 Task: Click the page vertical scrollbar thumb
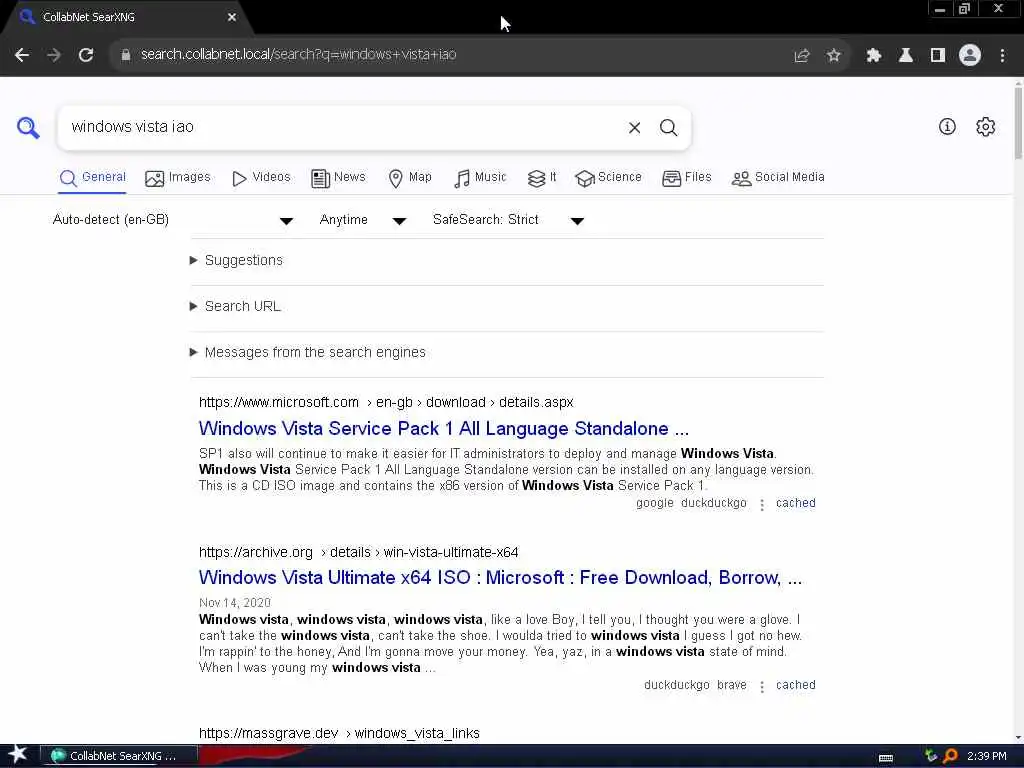pos(1018,121)
